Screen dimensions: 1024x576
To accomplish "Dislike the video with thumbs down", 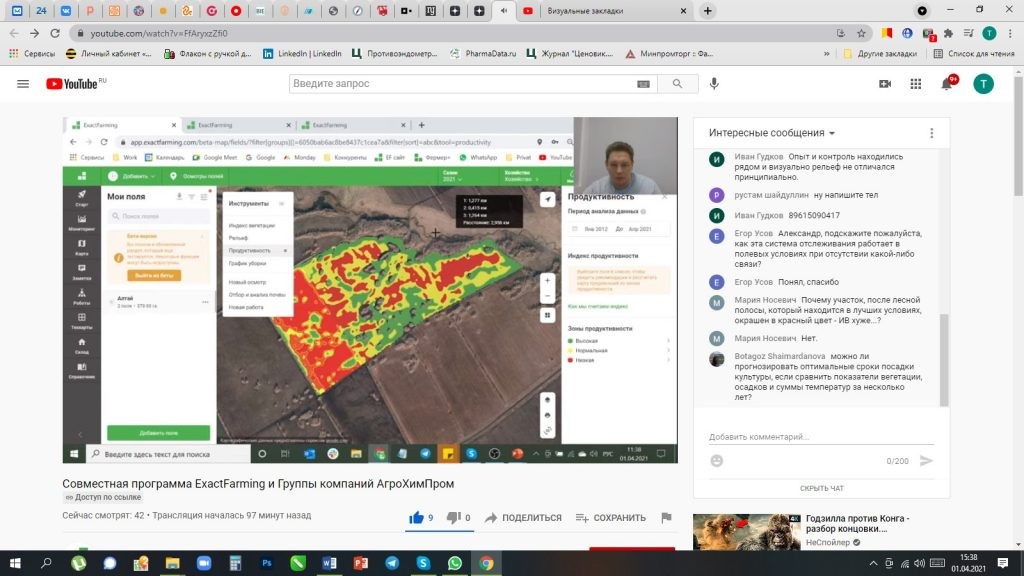I will click(x=453, y=517).
